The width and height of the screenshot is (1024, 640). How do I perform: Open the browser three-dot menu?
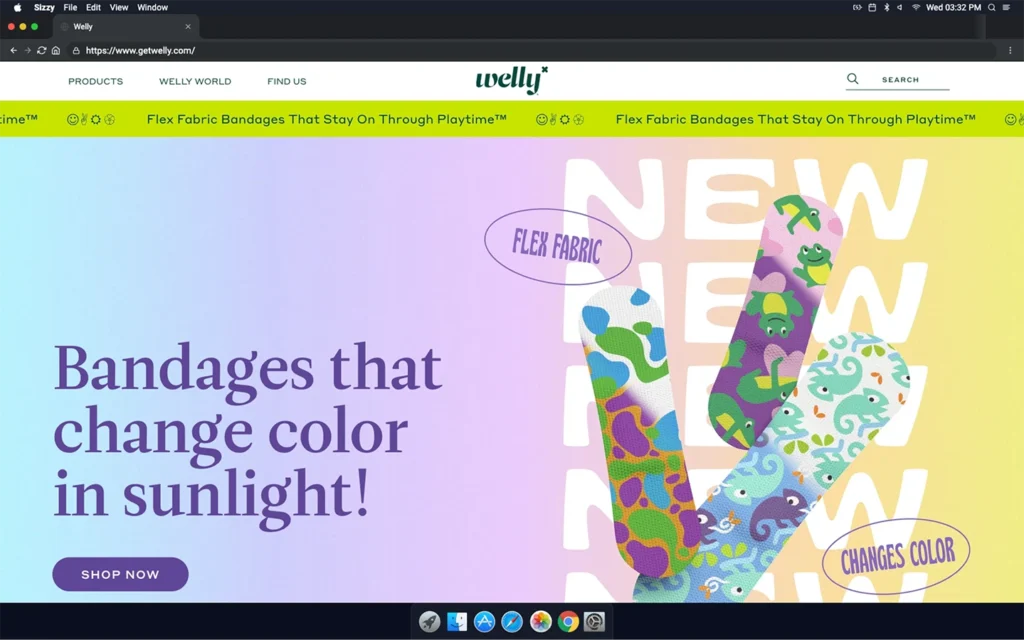pos(1010,50)
